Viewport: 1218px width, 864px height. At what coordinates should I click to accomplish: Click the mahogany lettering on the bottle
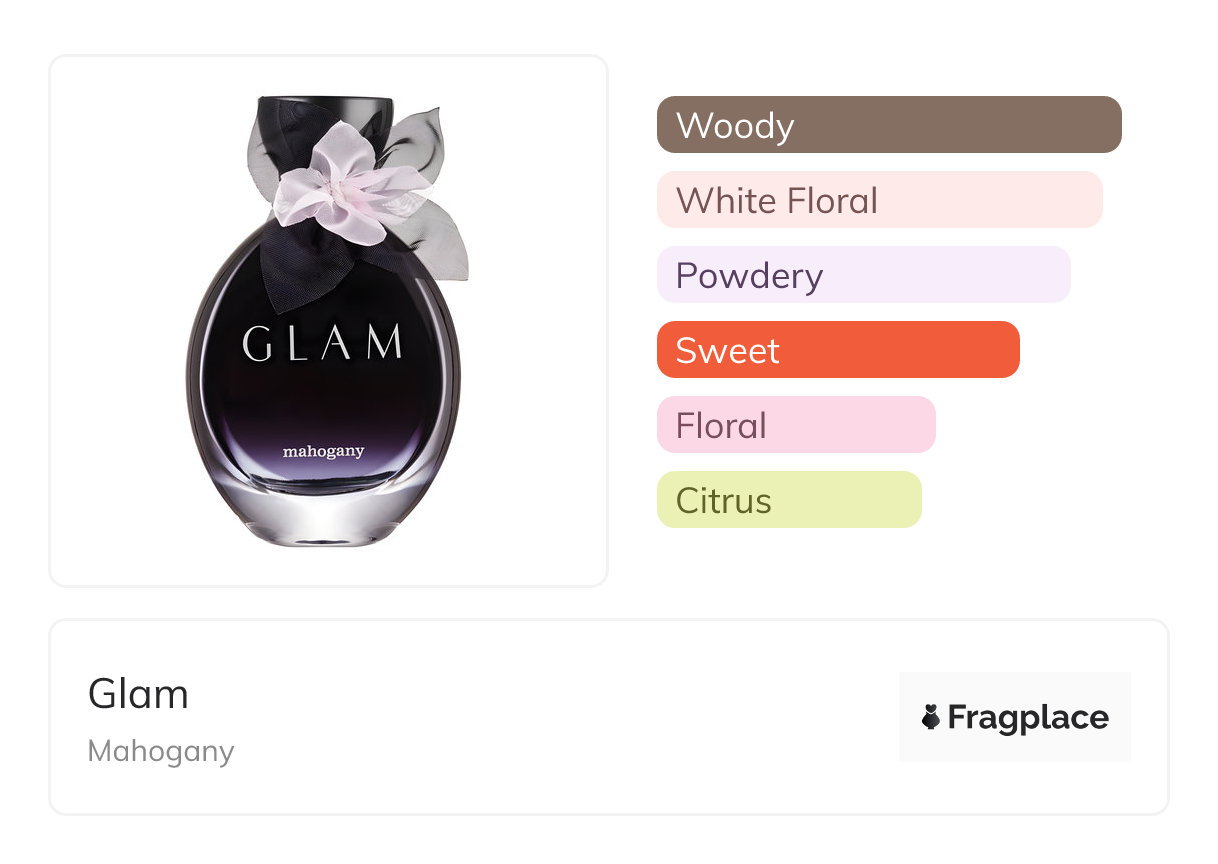323,451
